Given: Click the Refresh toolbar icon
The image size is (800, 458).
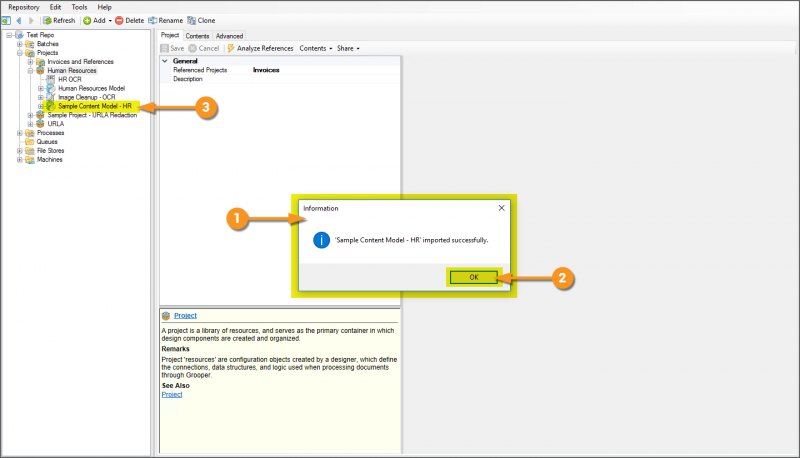Looking at the screenshot, I should (x=47, y=20).
